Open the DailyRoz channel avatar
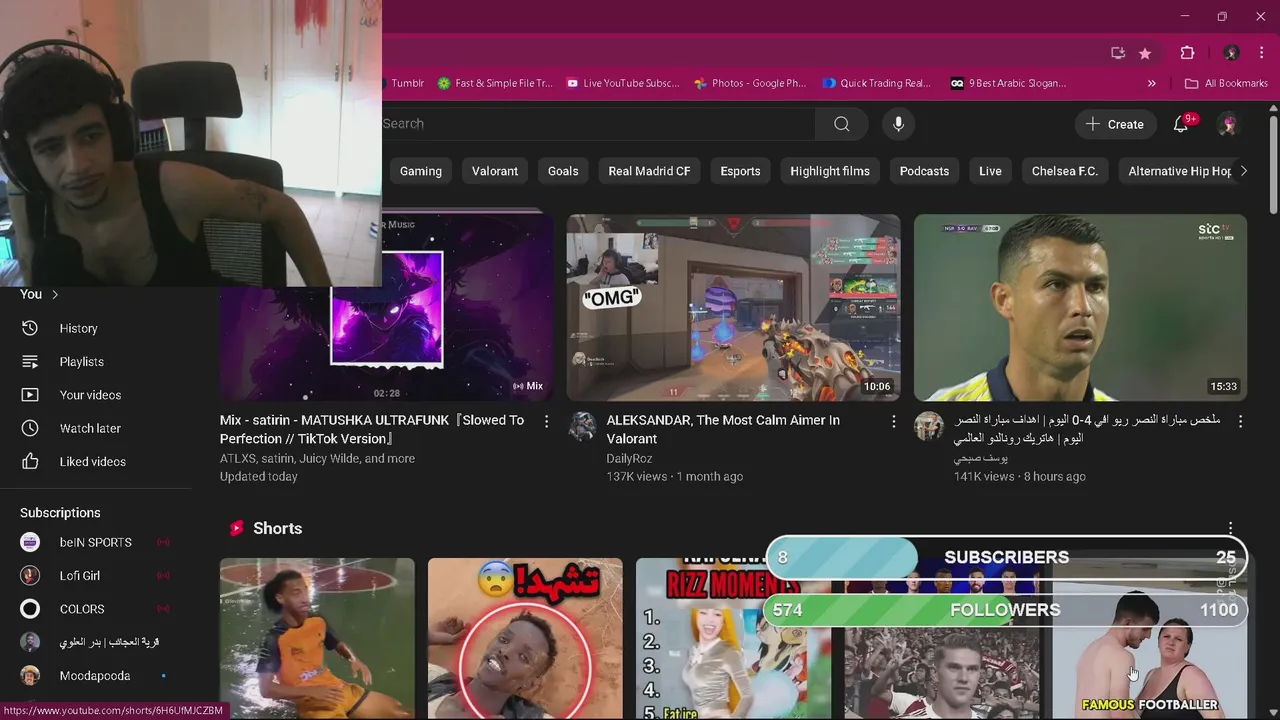1280x720 pixels. (582, 427)
